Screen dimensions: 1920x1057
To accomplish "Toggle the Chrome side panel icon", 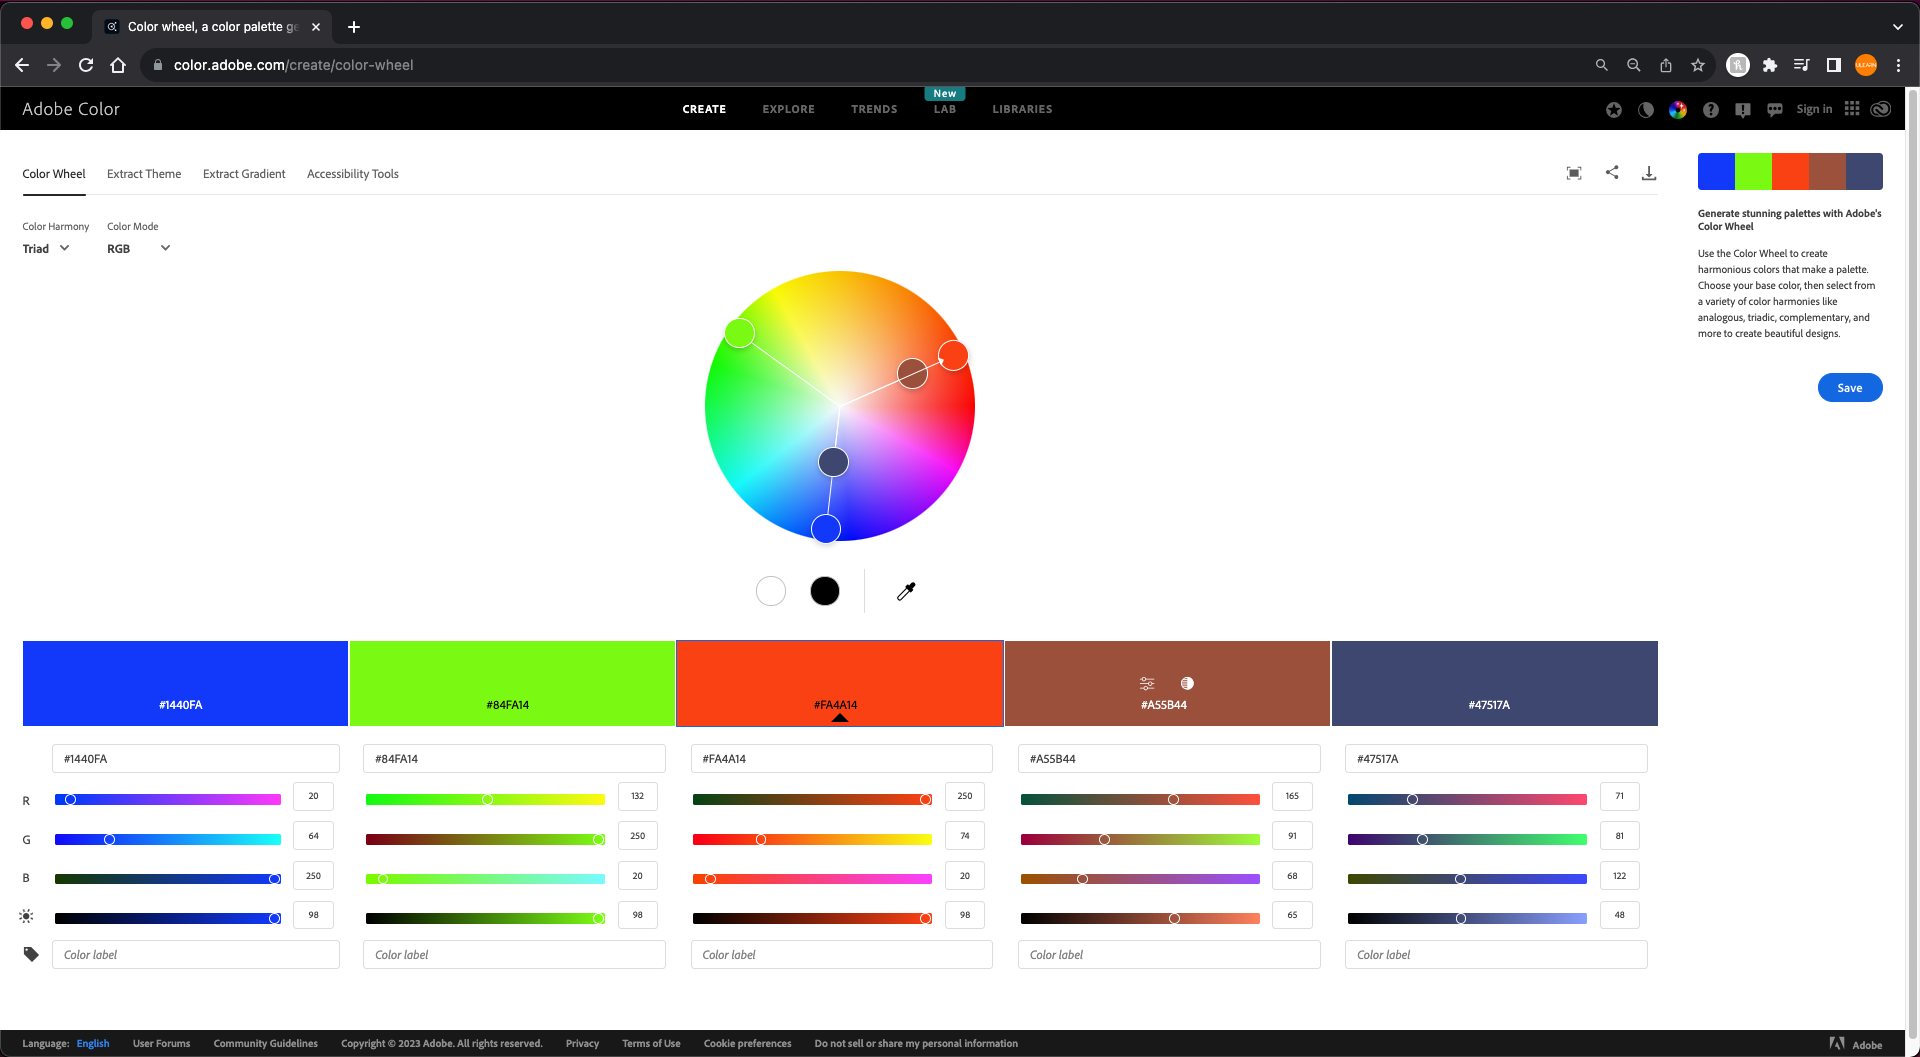I will [x=1834, y=65].
